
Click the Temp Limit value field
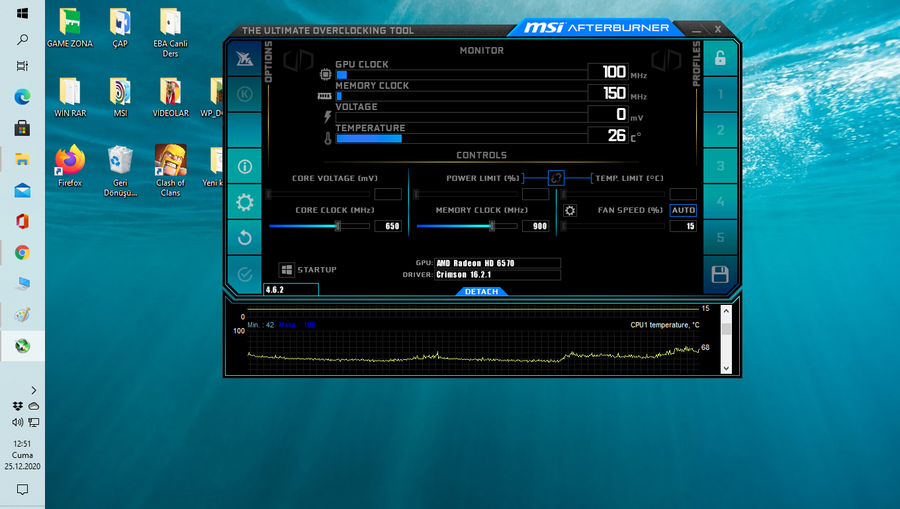pyautogui.click(x=683, y=194)
